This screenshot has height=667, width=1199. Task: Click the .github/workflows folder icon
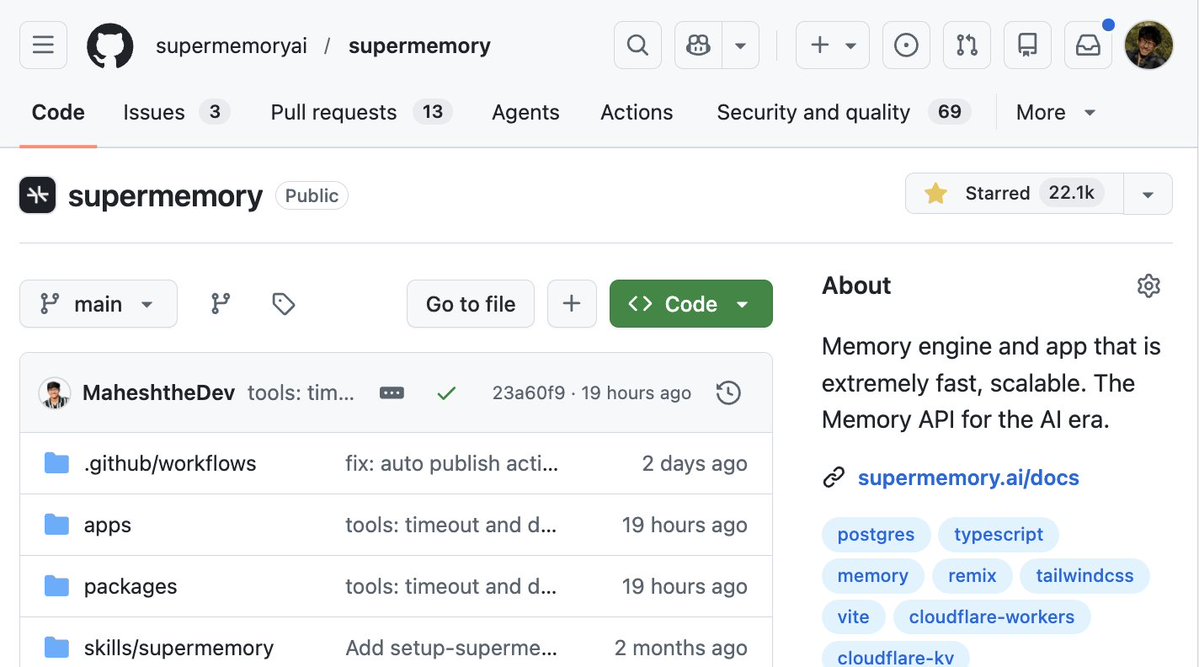[57, 463]
